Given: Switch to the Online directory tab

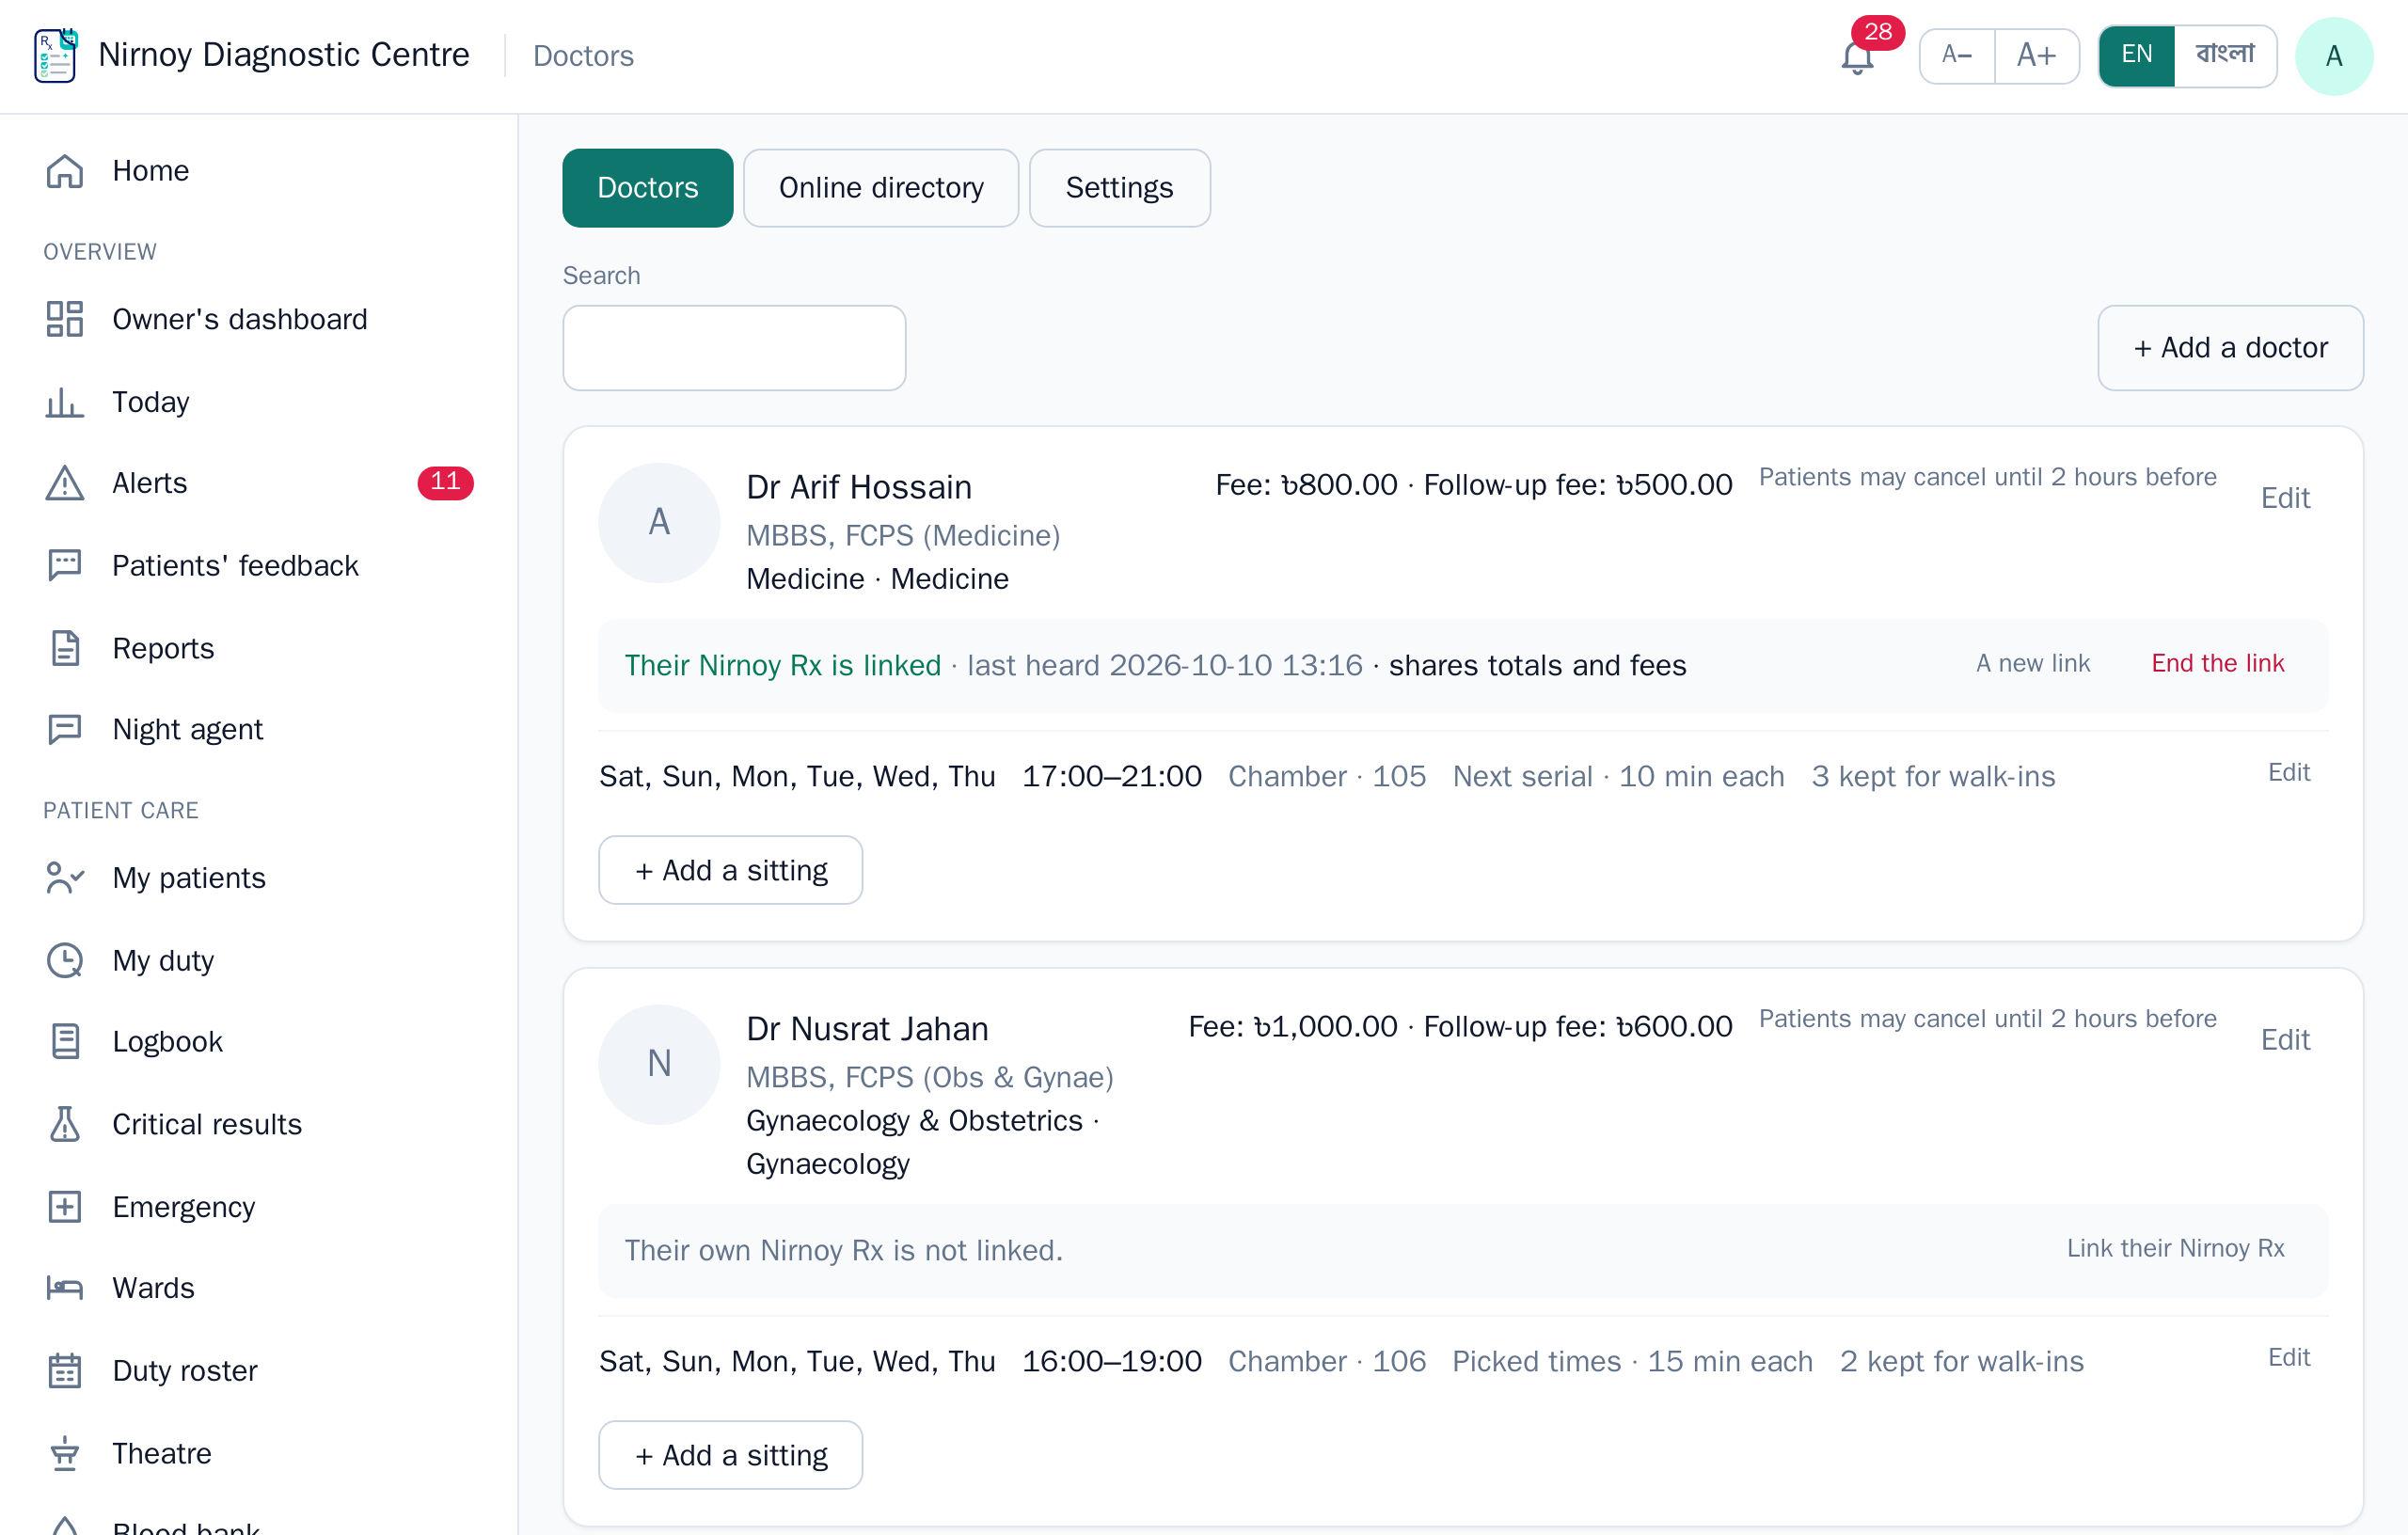Looking at the screenshot, I should [x=881, y=188].
